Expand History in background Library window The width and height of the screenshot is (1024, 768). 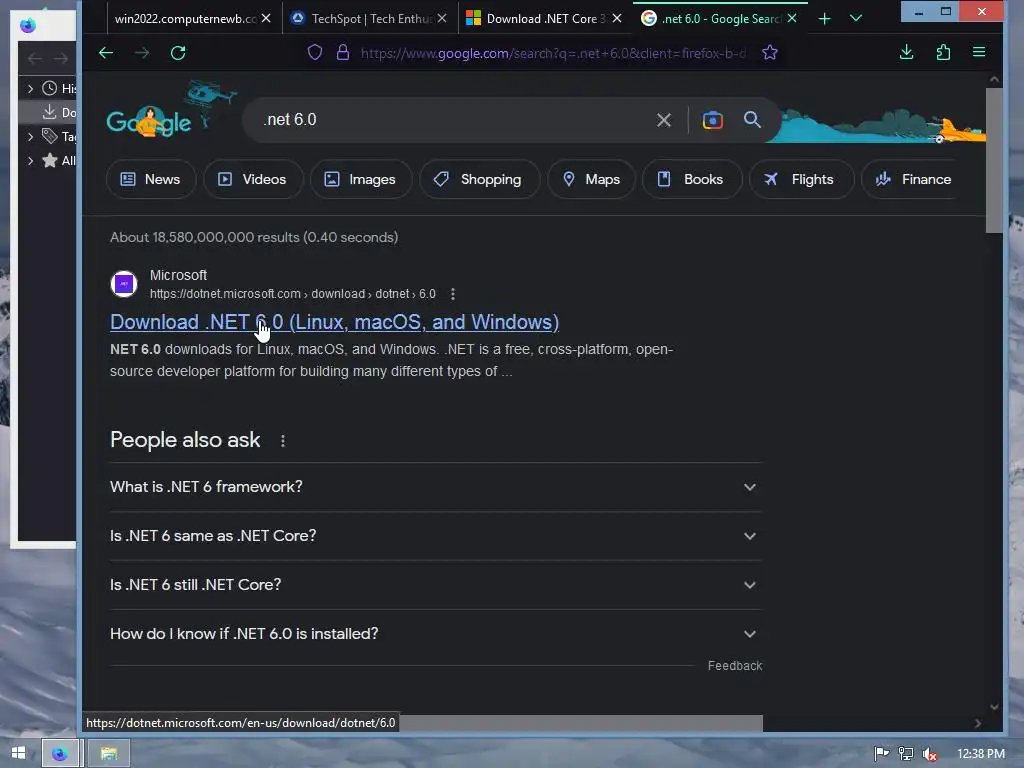click(x=30, y=88)
